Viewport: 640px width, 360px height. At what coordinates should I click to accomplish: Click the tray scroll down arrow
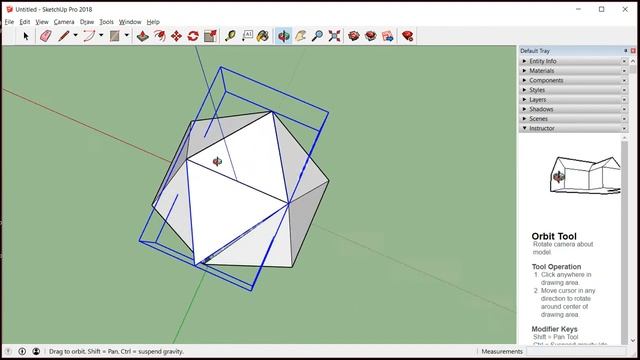tap(633, 340)
